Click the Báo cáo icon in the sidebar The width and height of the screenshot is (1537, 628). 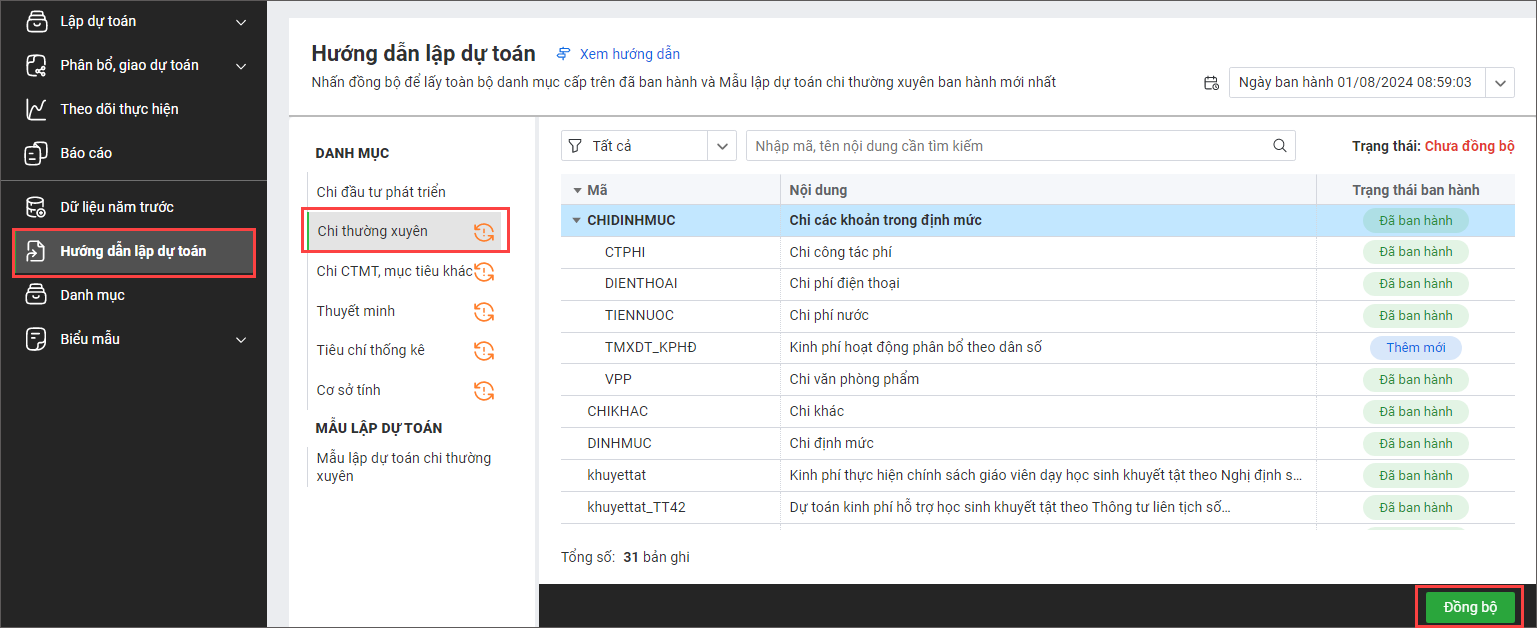[x=36, y=153]
